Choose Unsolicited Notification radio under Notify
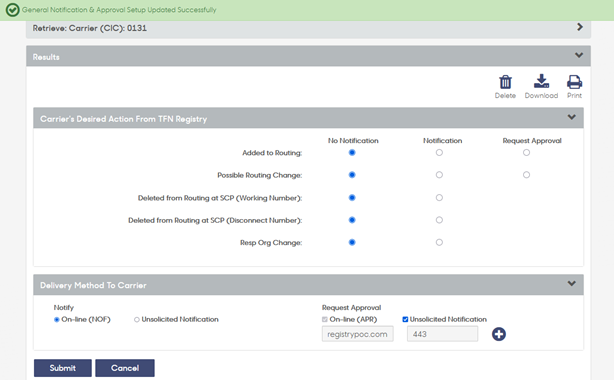The image size is (614, 380). [137, 320]
